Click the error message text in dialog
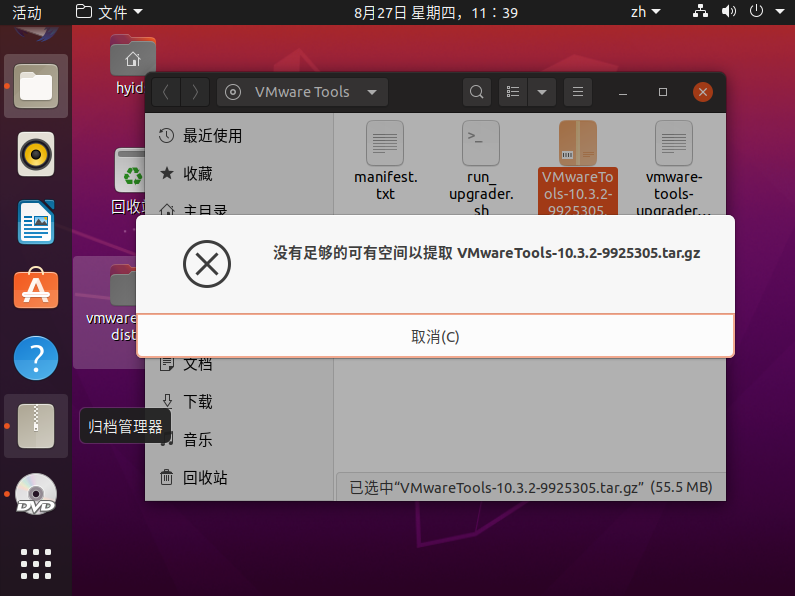This screenshot has width=795, height=596. (487, 252)
